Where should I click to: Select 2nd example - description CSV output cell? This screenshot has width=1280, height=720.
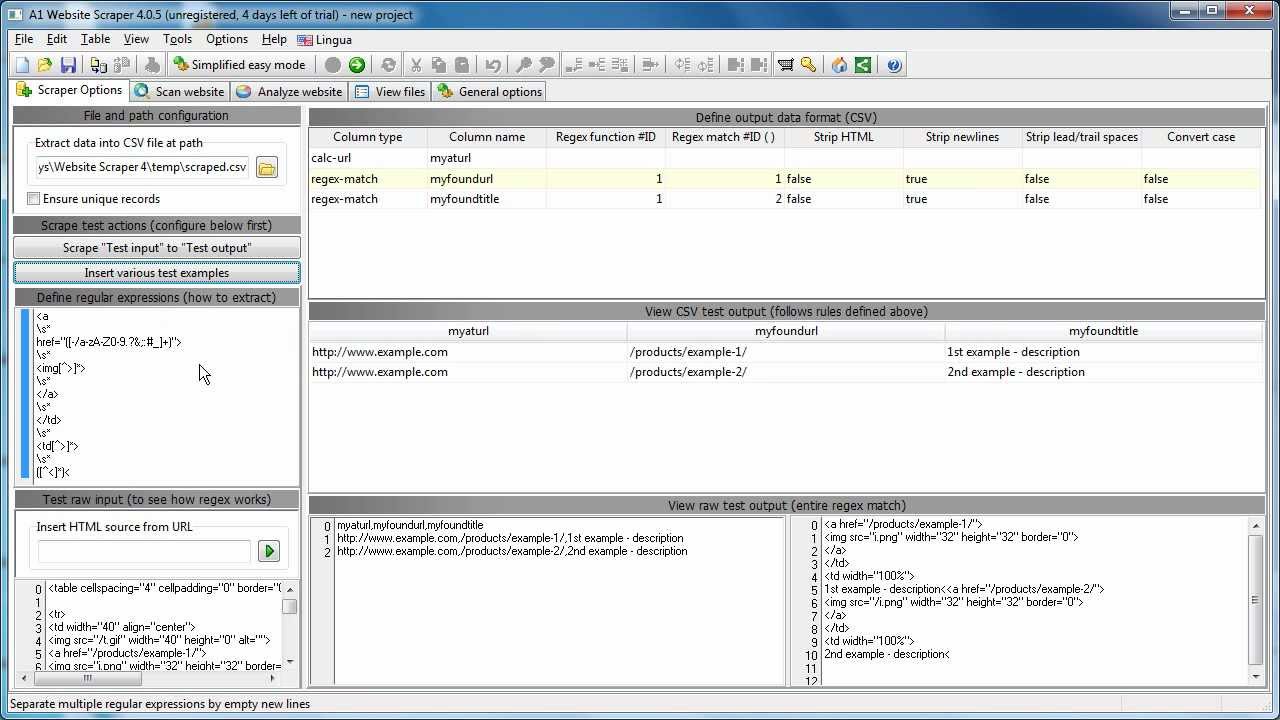(x=1102, y=372)
